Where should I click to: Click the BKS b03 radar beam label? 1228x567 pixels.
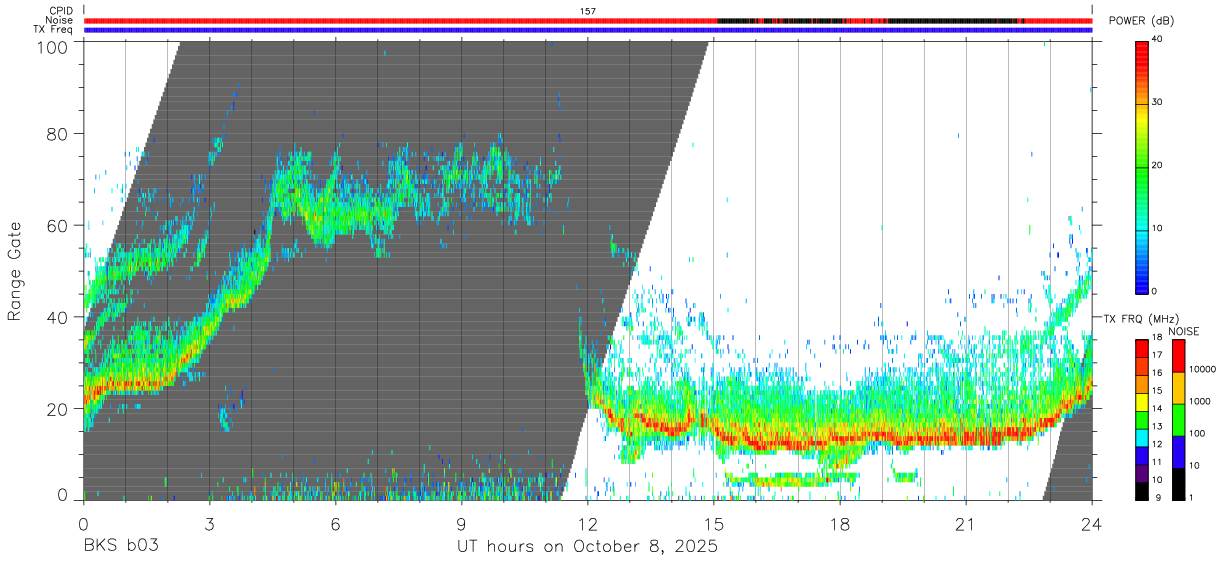[x=120, y=546]
